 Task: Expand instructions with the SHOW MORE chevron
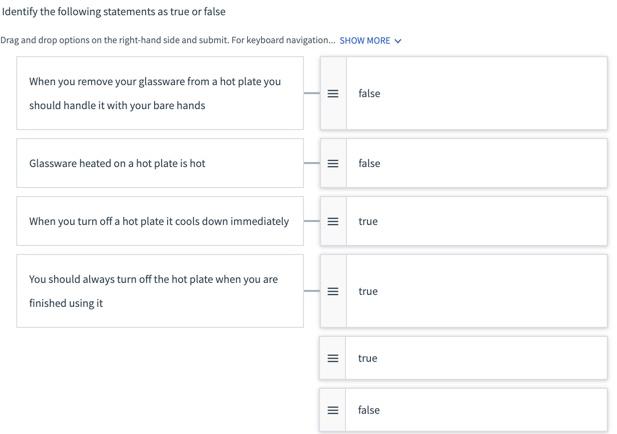coord(398,41)
